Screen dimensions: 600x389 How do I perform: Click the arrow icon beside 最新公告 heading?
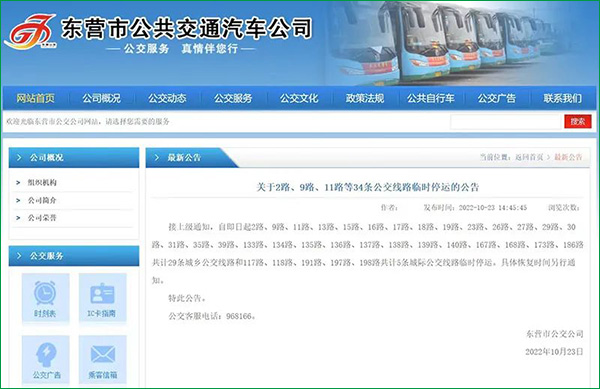[x=156, y=158]
